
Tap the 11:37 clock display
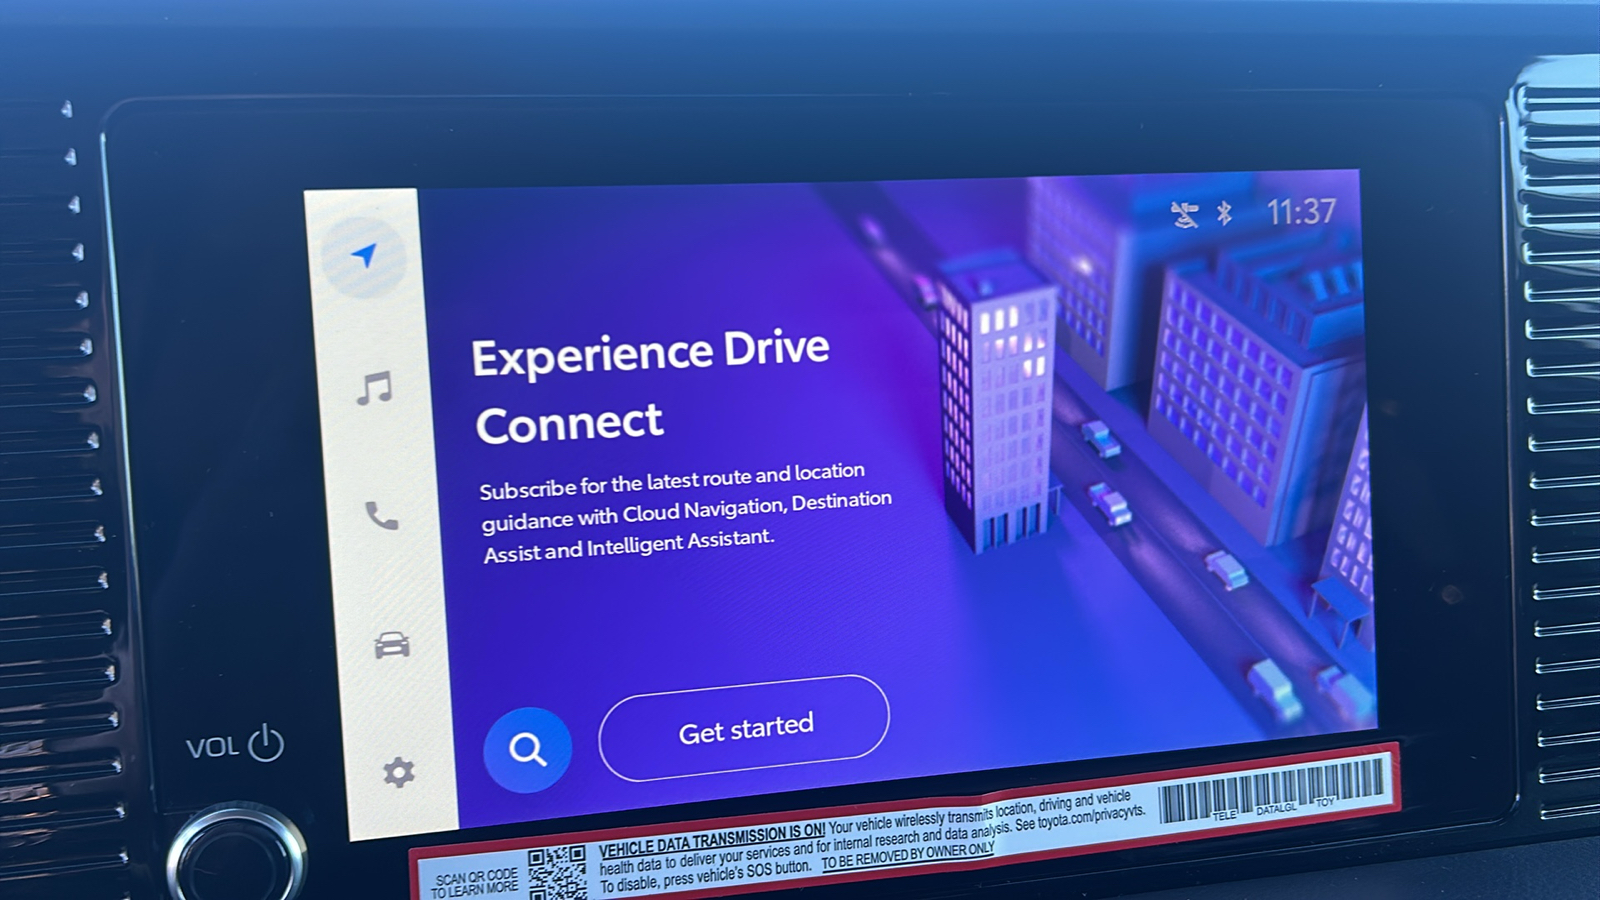tap(1300, 212)
